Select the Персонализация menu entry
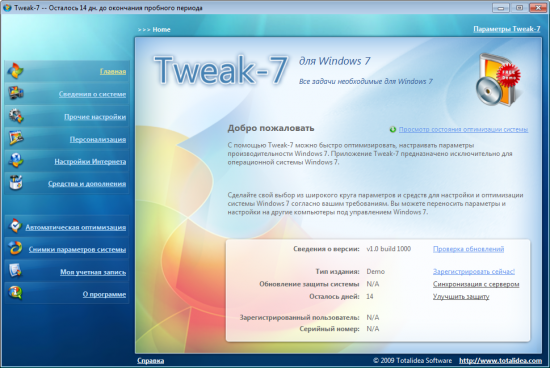This screenshot has width=550, height=368. [x=98, y=139]
